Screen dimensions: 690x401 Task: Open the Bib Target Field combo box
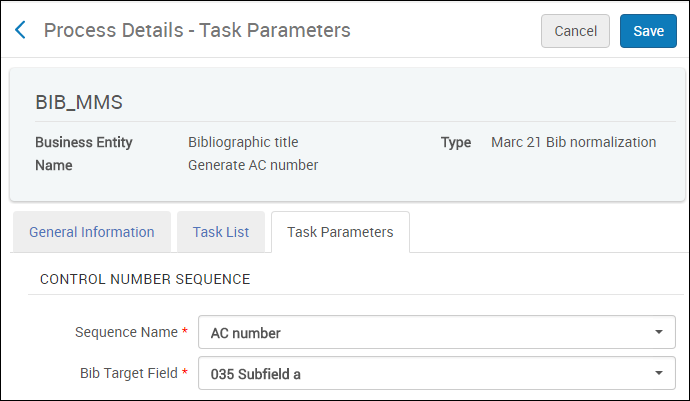[420, 374]
